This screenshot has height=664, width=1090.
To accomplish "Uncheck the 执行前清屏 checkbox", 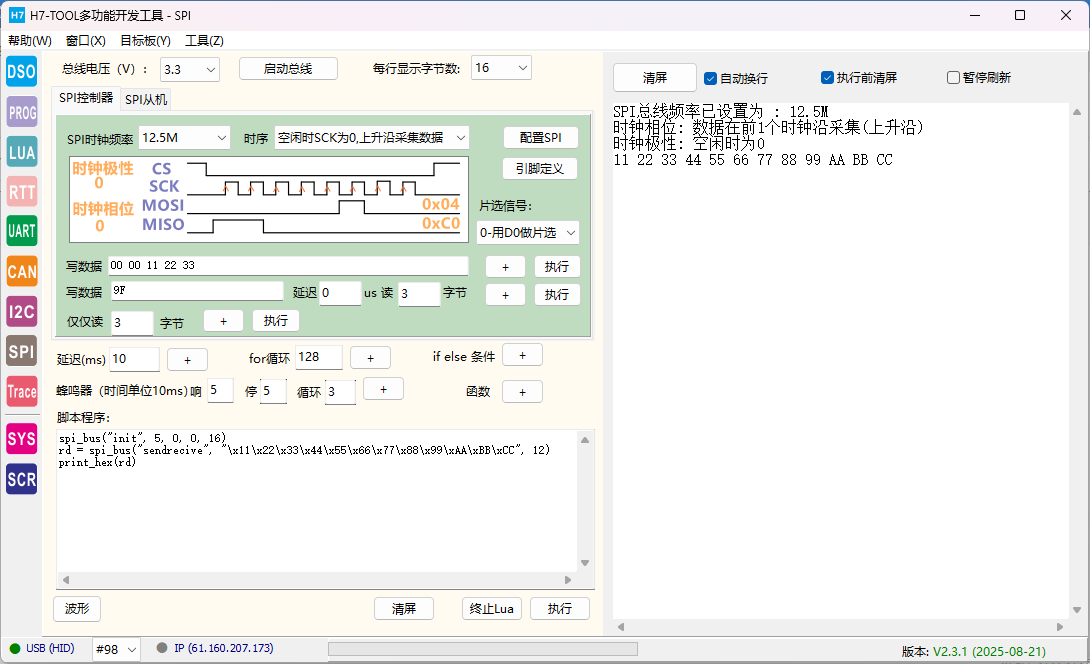I will click(827, 78).
